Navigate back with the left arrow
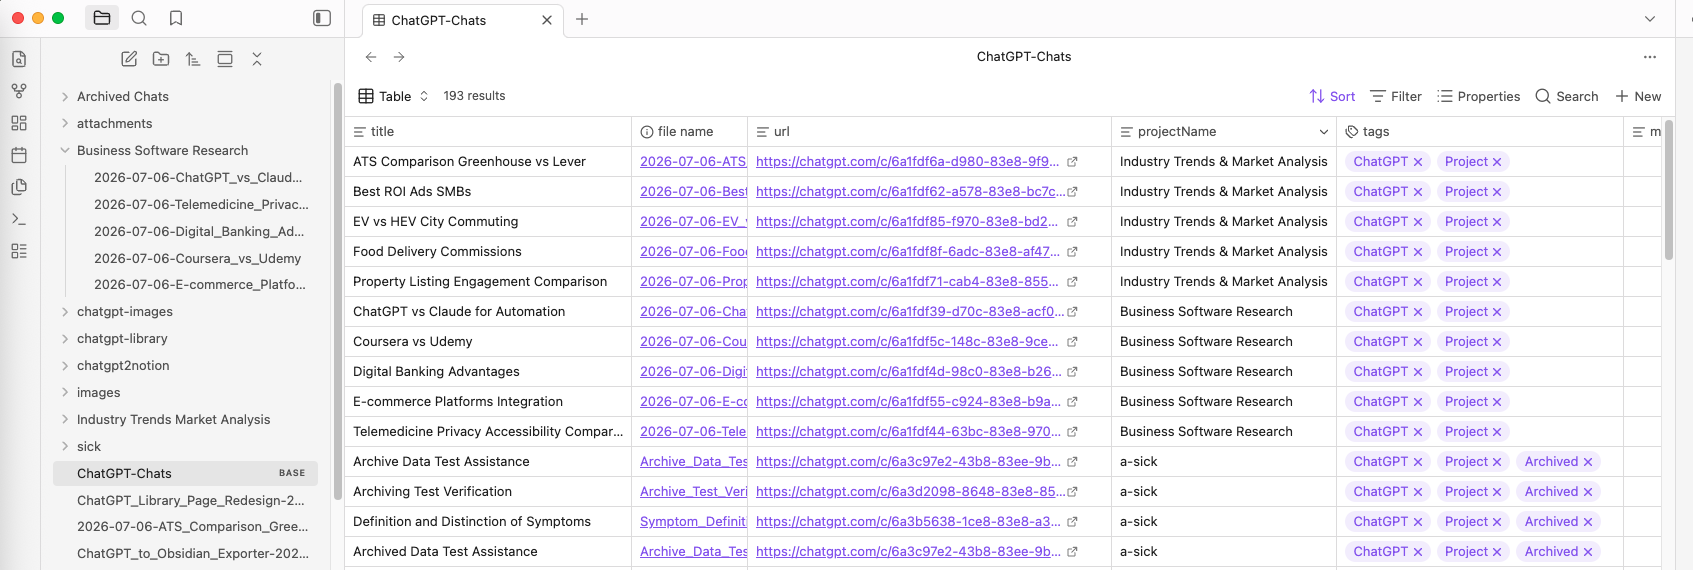 pos(371,57)
